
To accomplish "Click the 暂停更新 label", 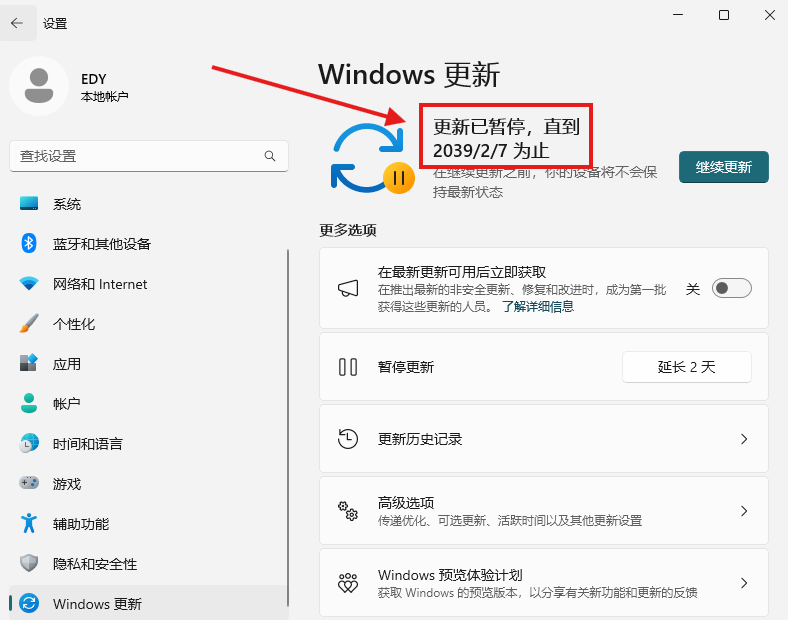I will tap(406, 367).
